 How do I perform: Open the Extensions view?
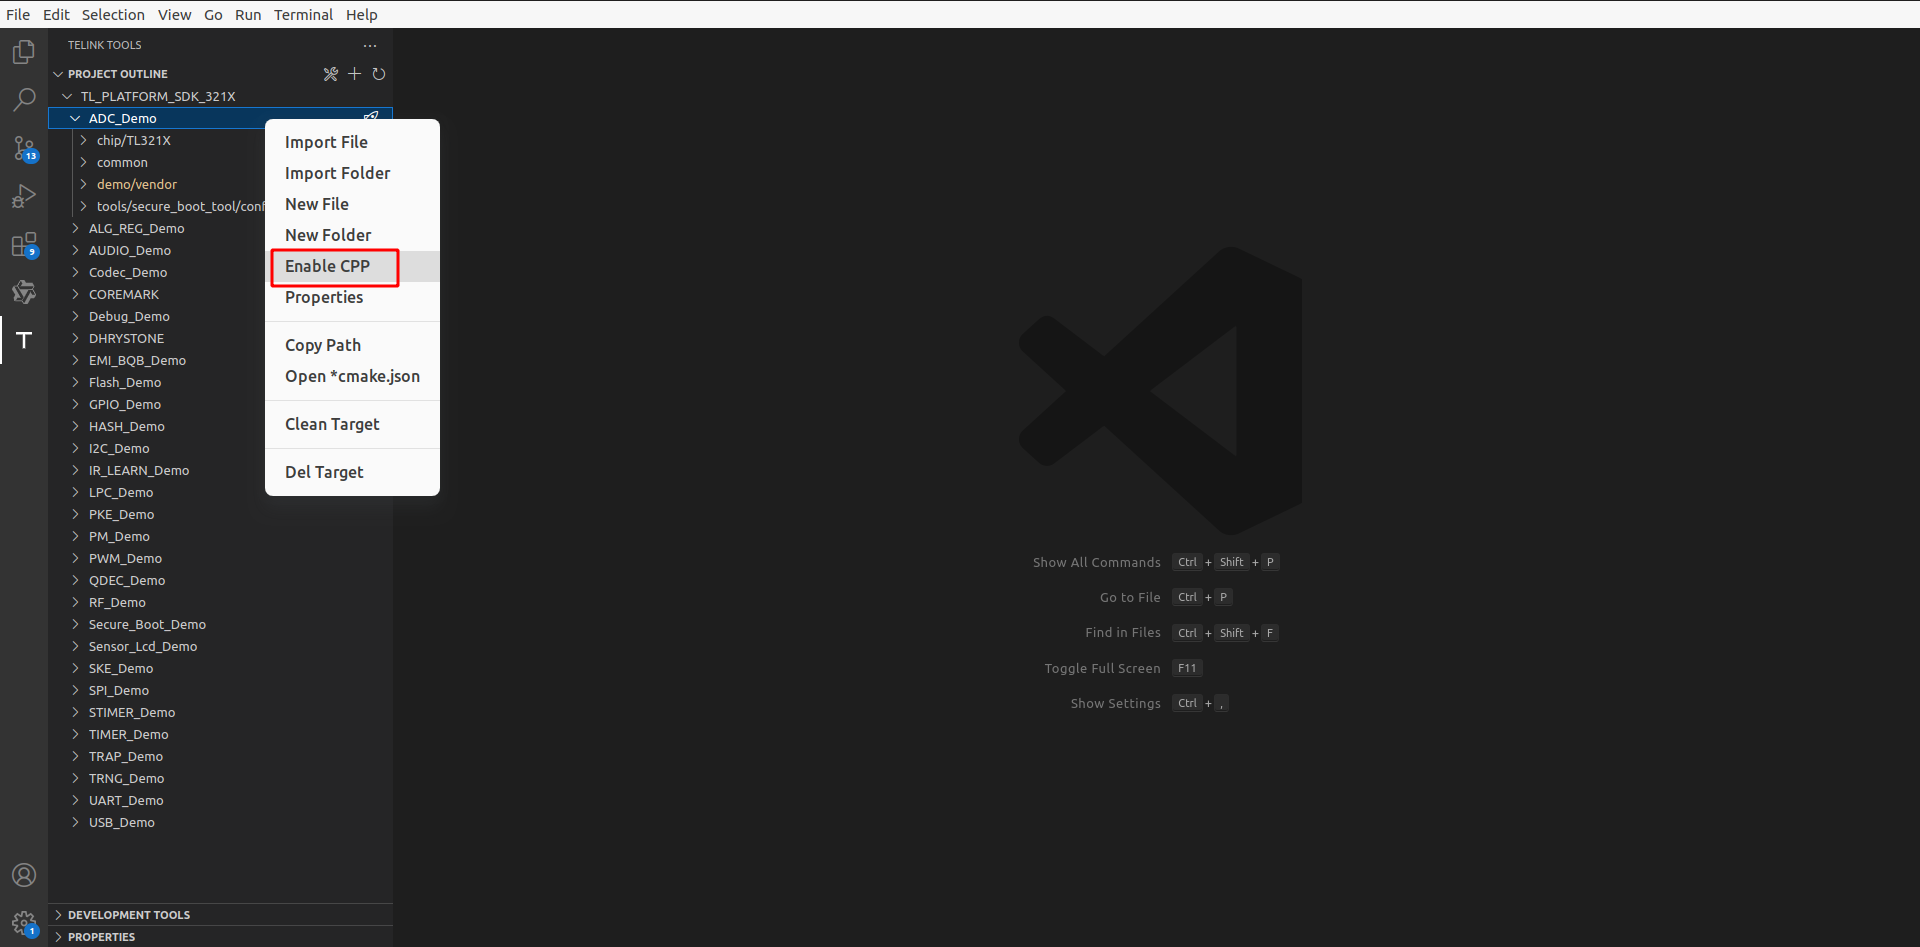(x=23, y=245)
